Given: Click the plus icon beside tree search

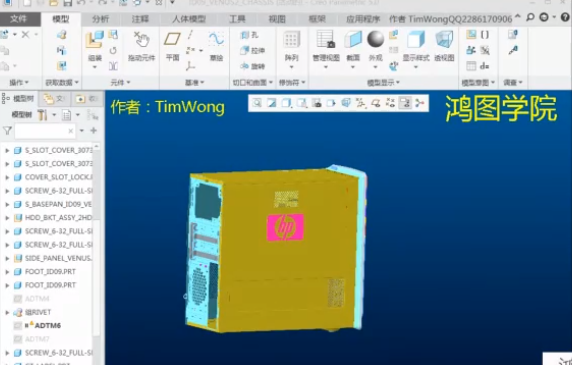Looking at the screenshot, I should pyautogui.click(x=94, y=131).
